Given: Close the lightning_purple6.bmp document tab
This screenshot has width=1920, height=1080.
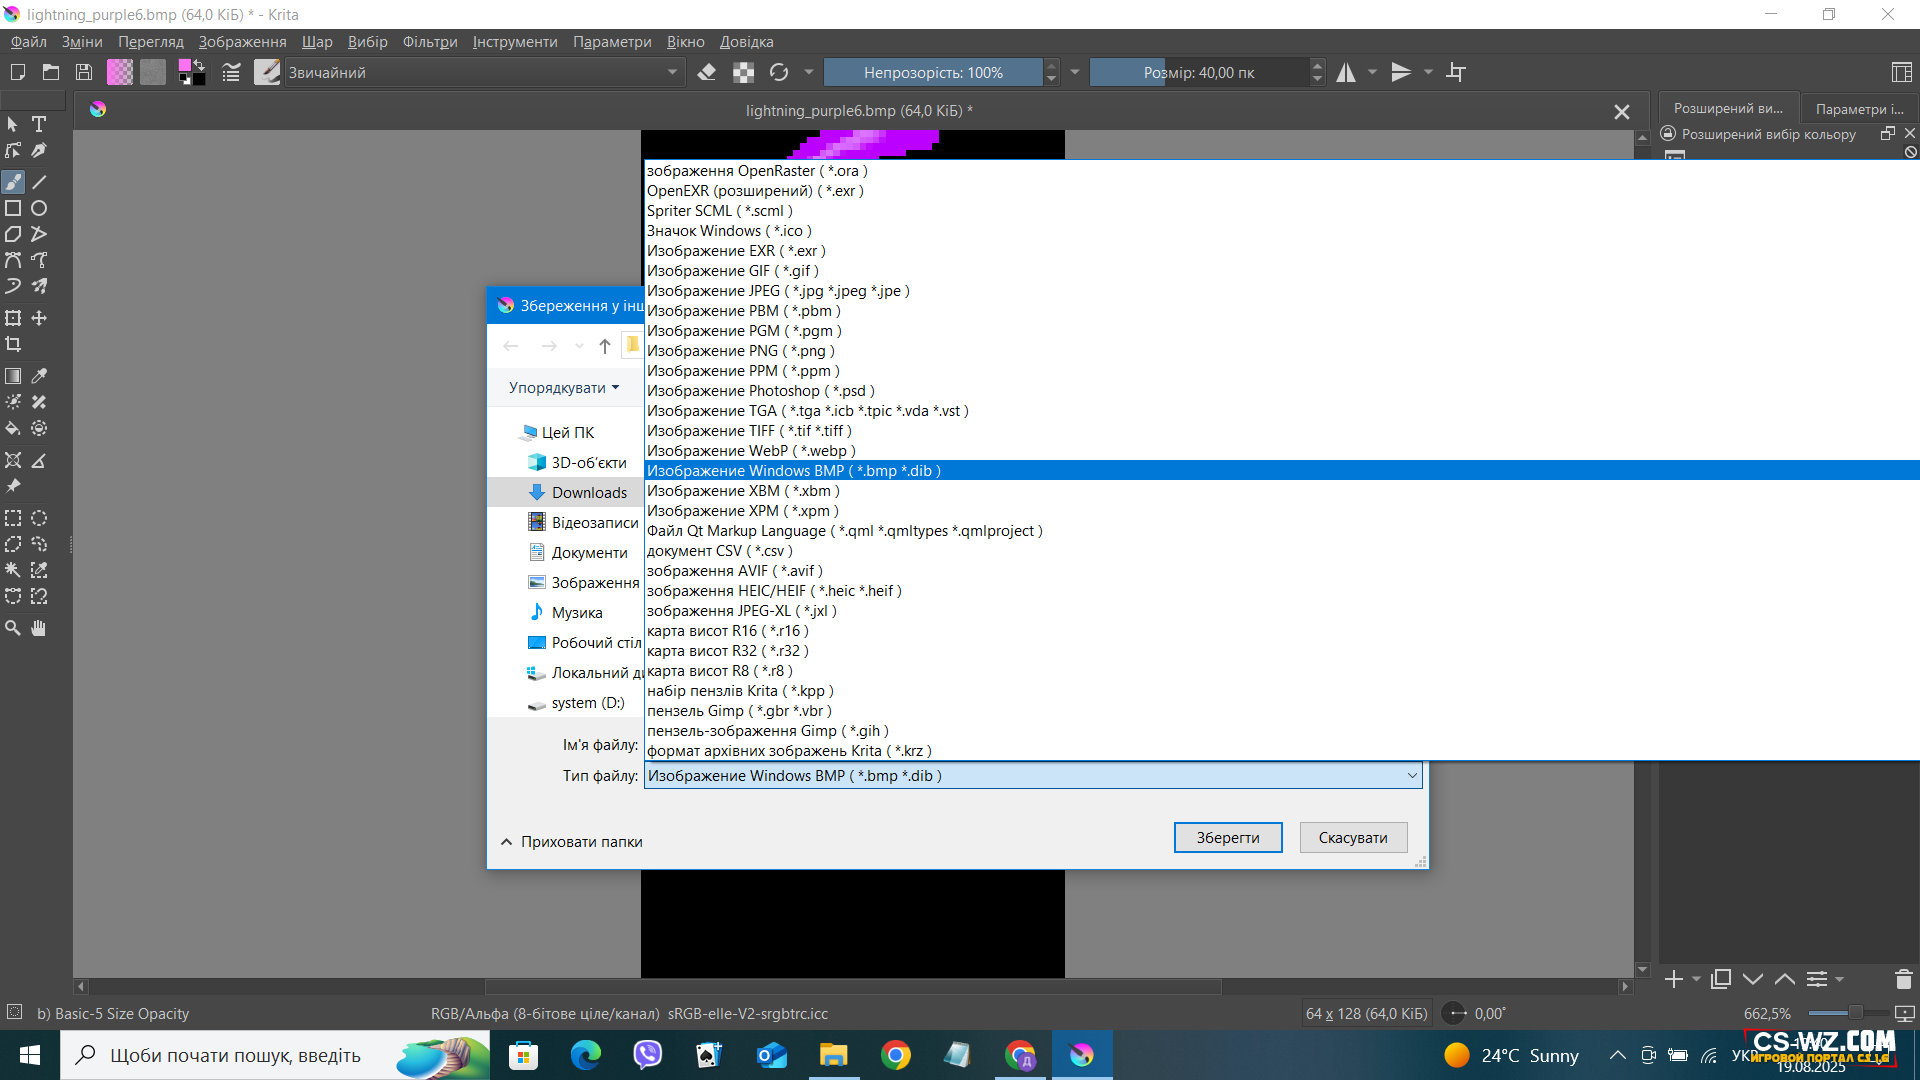Looking at the screenshot, I should pyautogui.click(x=1622, y=112).
